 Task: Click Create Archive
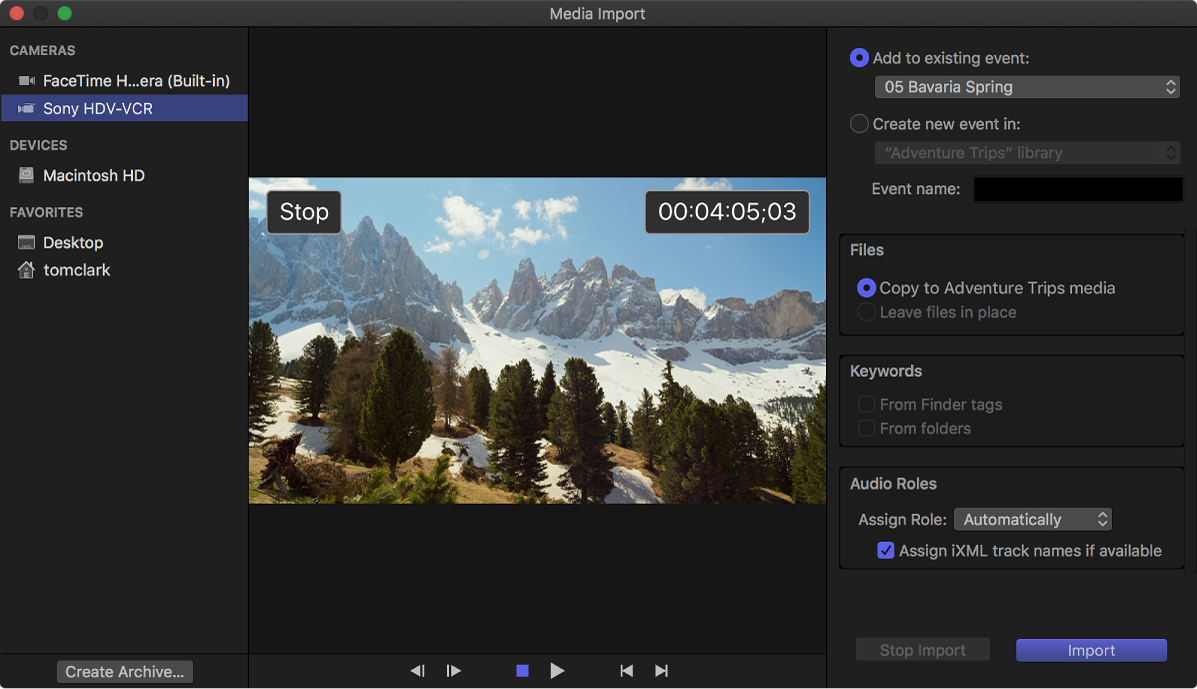click(124, 671)
